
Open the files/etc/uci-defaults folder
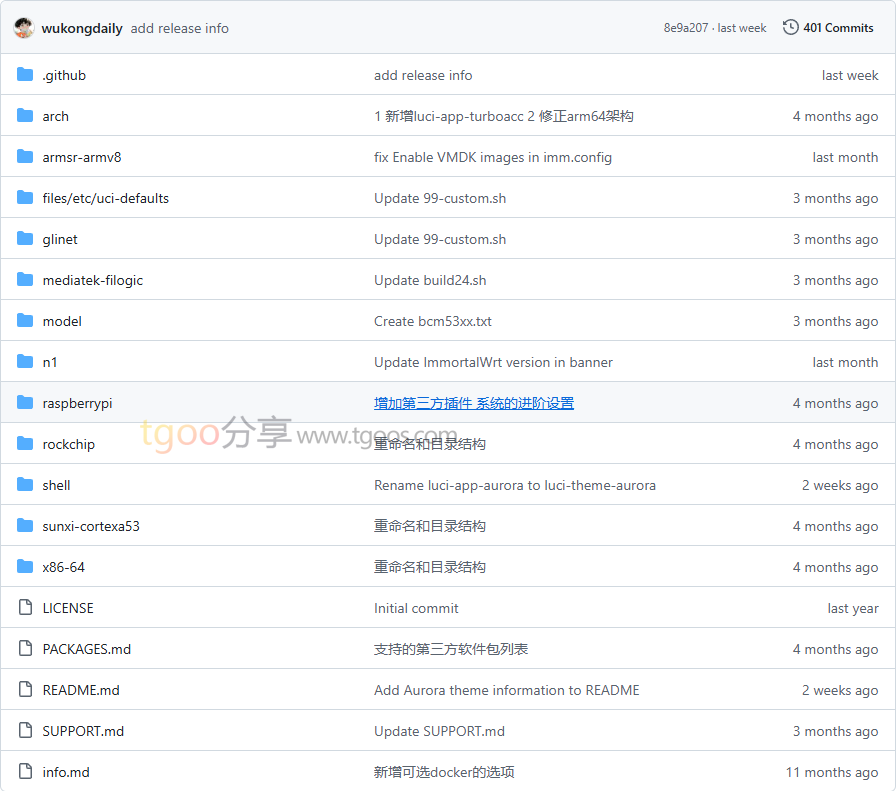[x=105, y=198]
